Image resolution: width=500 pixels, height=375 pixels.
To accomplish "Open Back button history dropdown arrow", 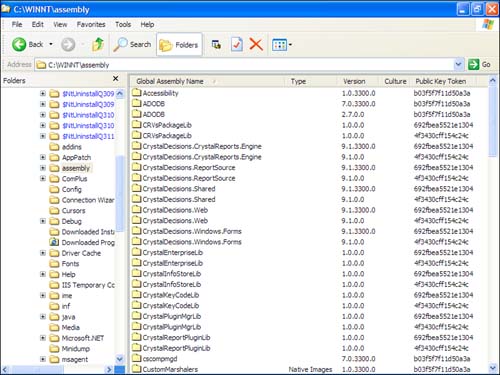I will click(51, 44).
